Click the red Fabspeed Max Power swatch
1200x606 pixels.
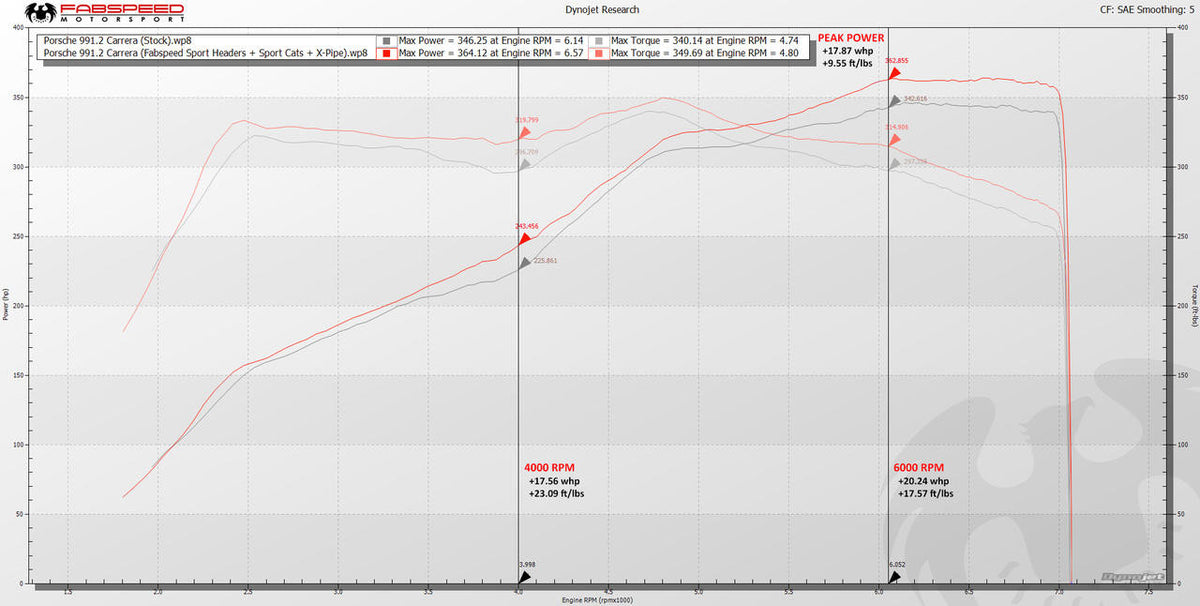point(388,53)
